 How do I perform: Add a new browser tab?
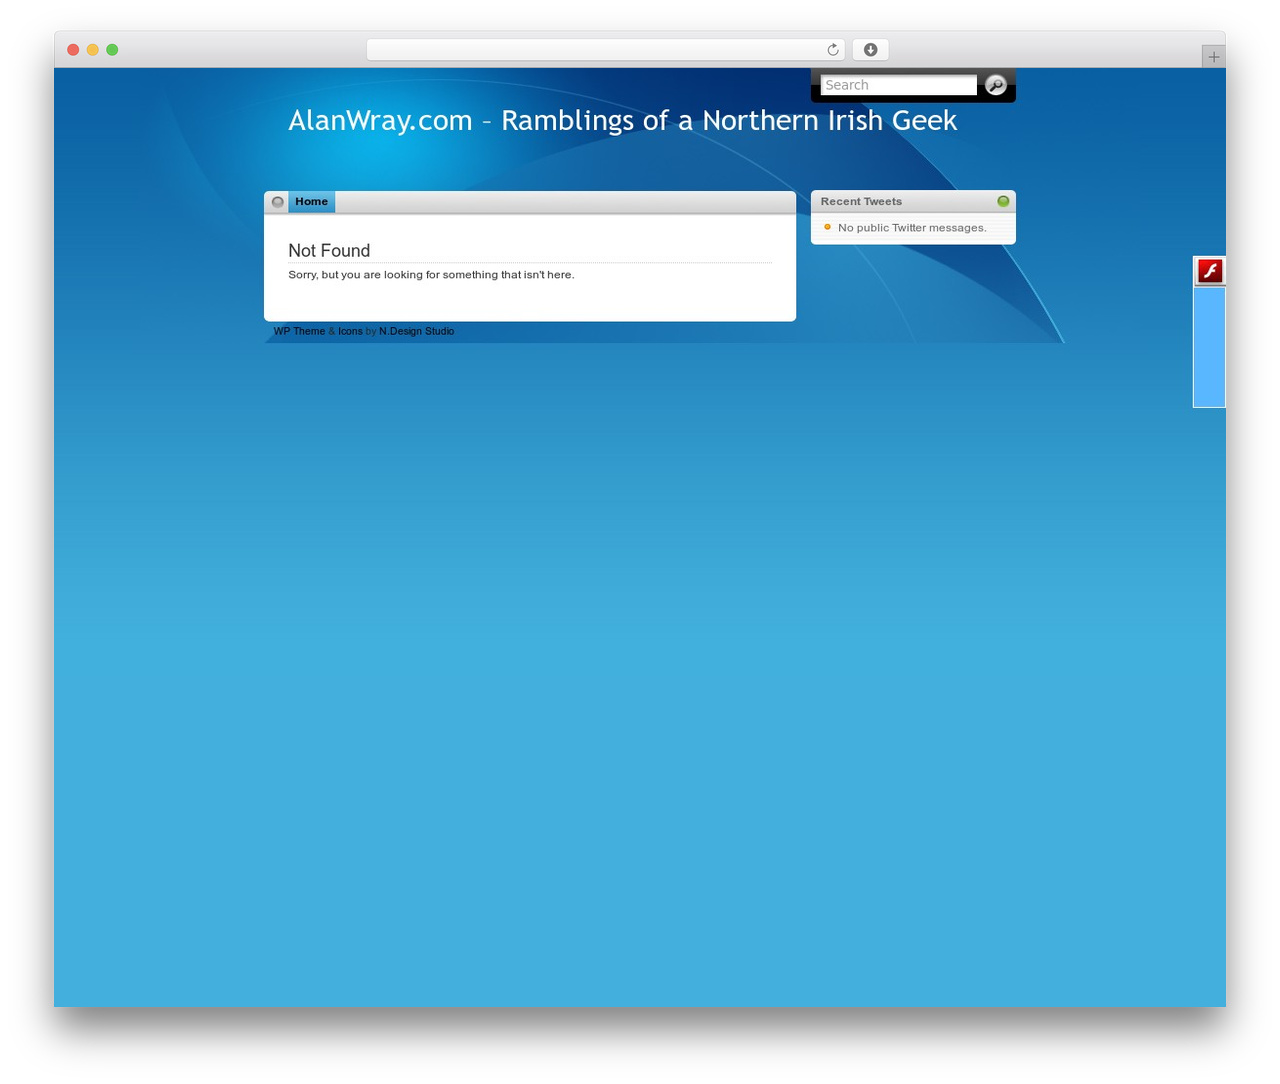[x=1213, y=57]
